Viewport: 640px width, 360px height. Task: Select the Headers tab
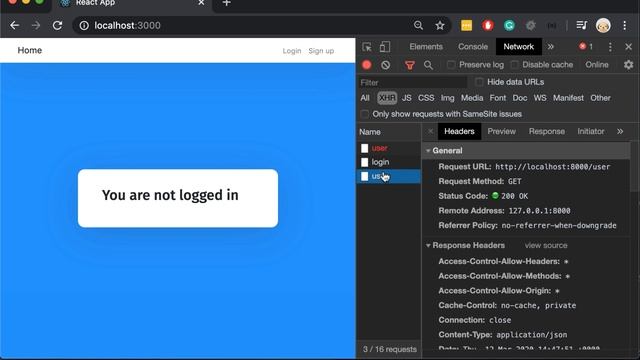point(459,131)
